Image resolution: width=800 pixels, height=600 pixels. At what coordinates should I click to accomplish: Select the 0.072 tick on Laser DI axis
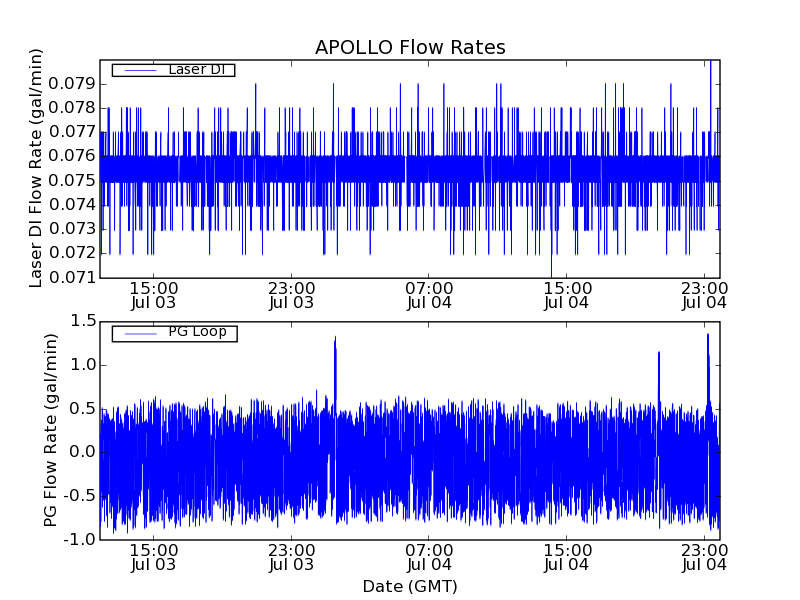[72, 253]
